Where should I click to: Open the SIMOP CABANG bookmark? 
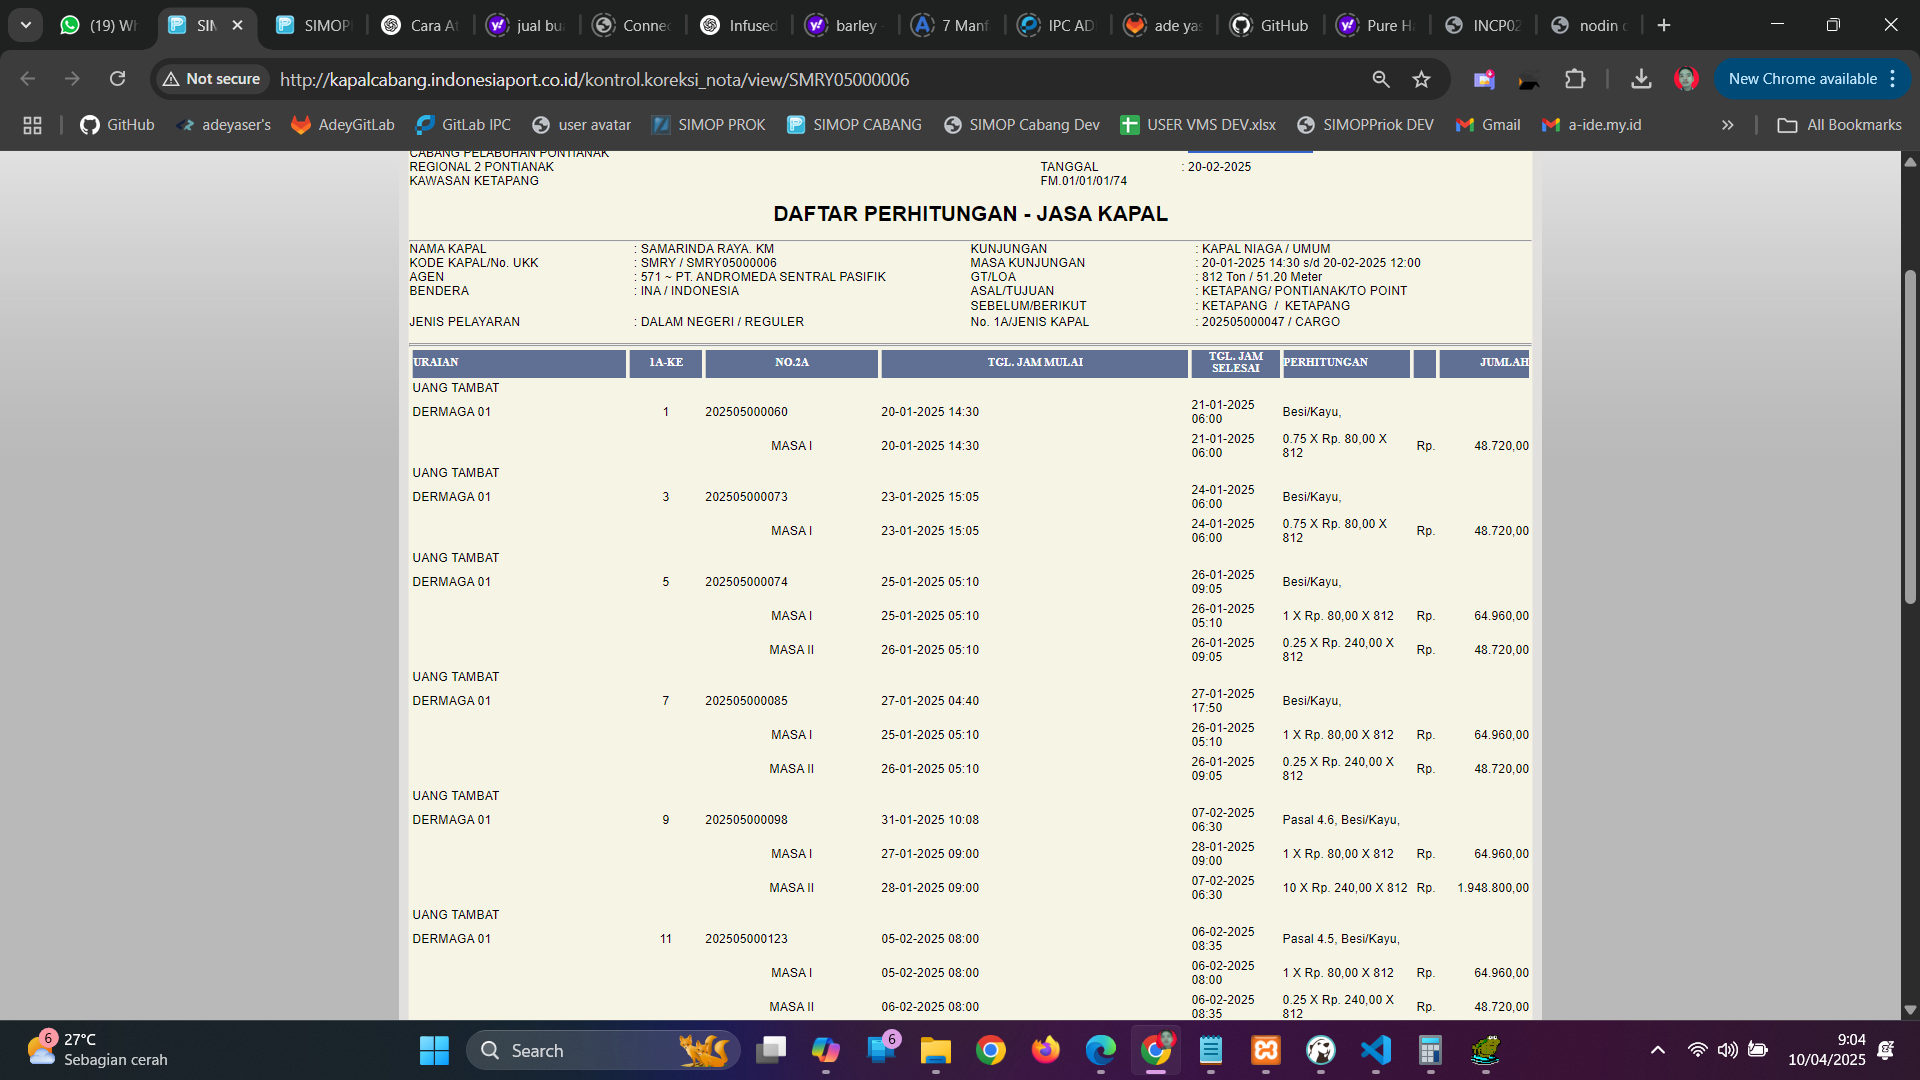pos(854,125)
